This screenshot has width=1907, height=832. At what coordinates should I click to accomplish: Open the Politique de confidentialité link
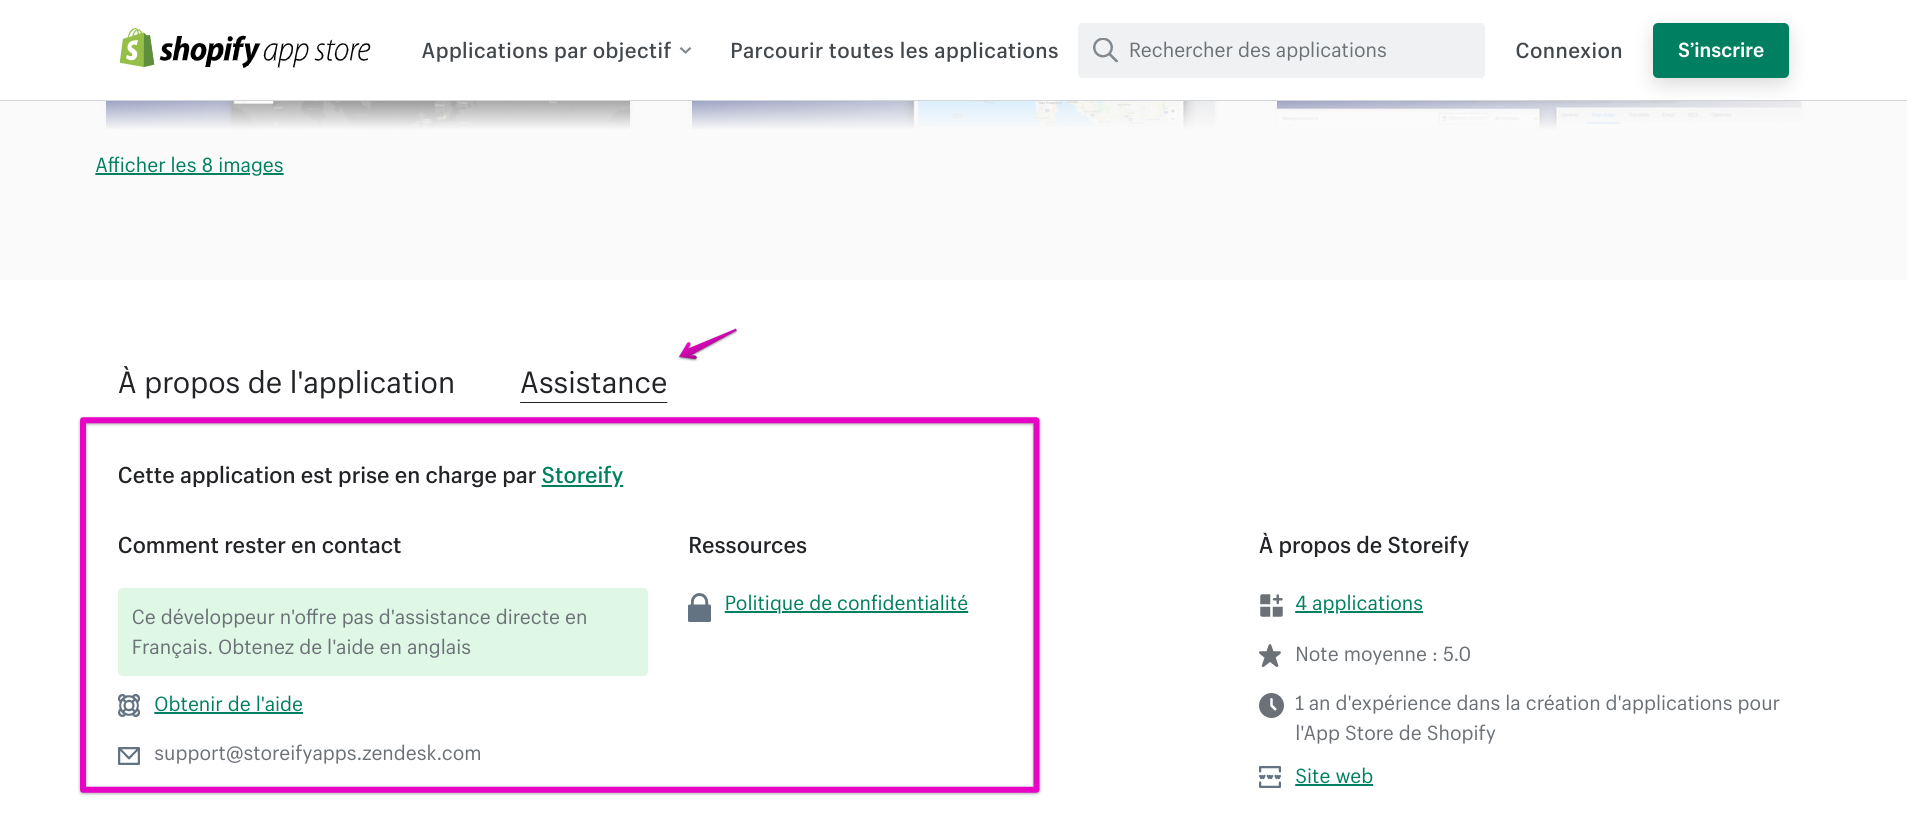(846, 603)
